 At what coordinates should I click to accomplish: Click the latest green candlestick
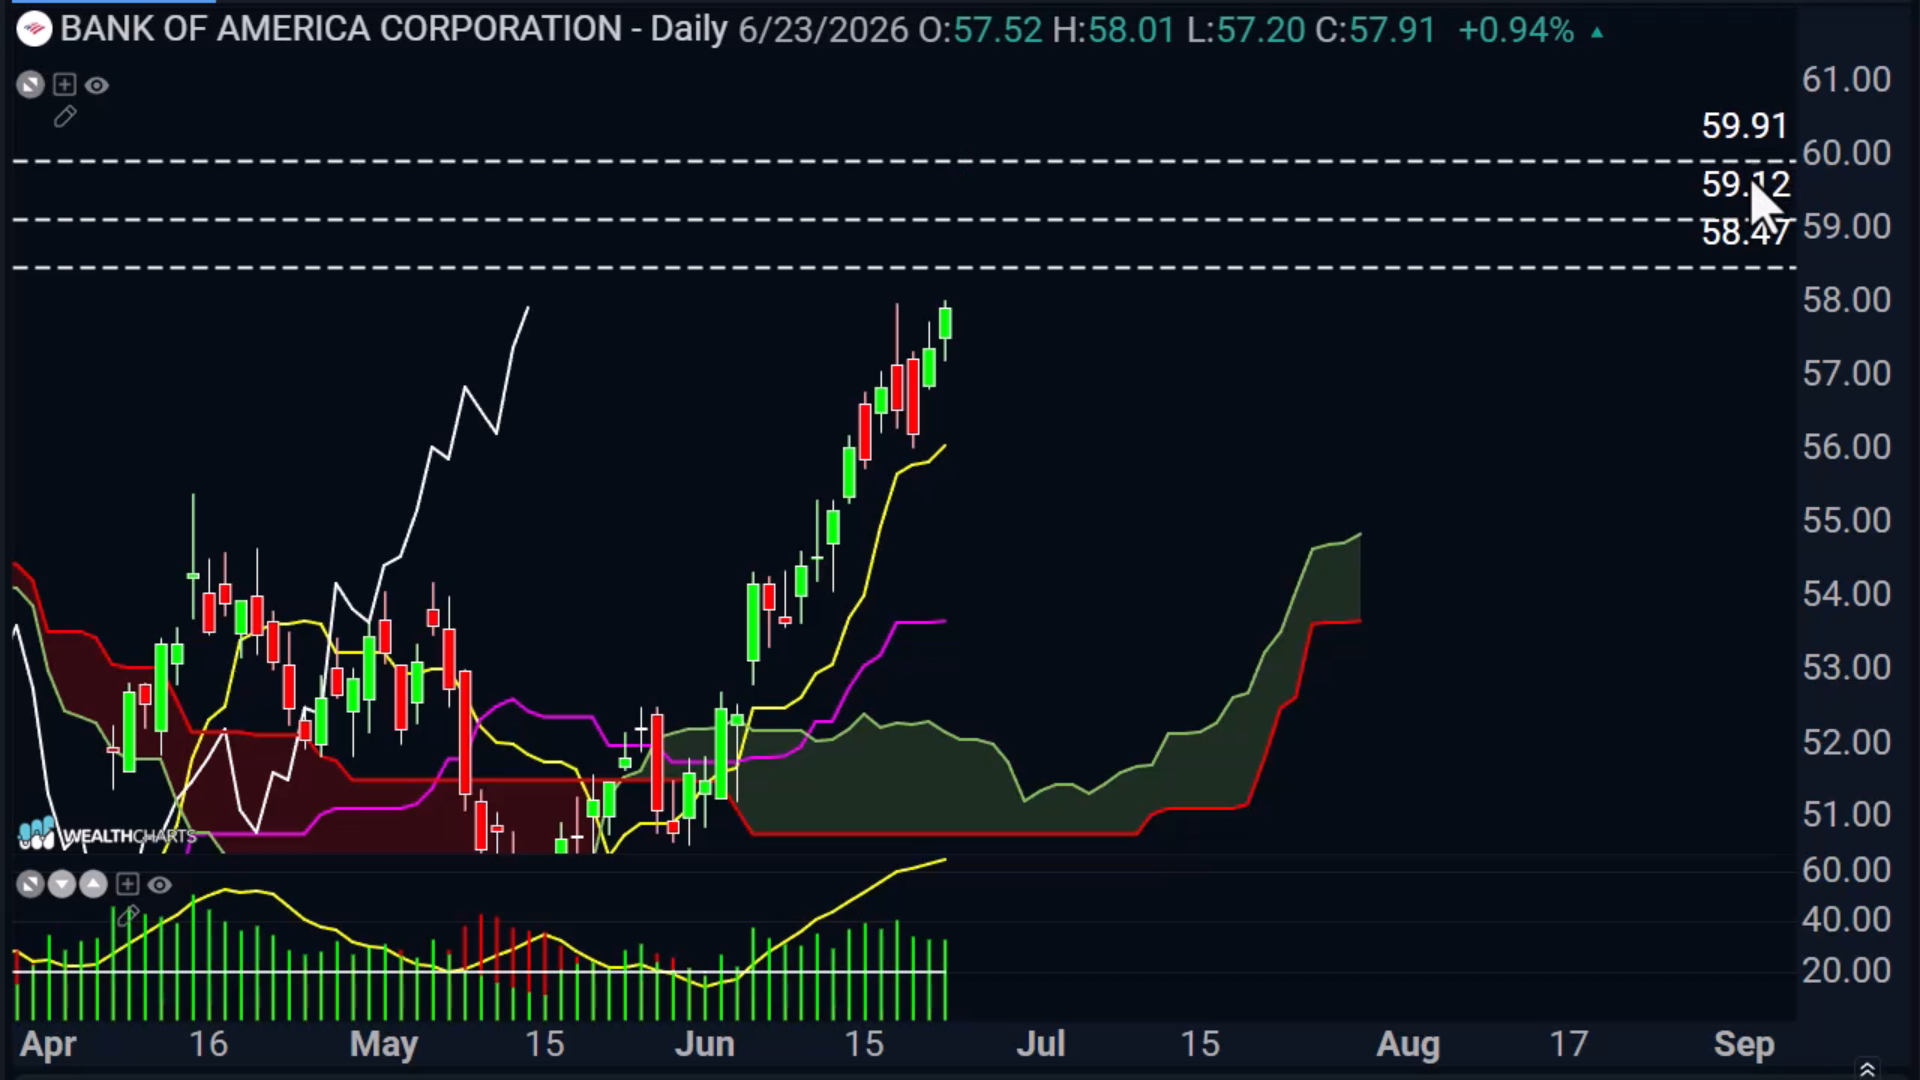945,324
